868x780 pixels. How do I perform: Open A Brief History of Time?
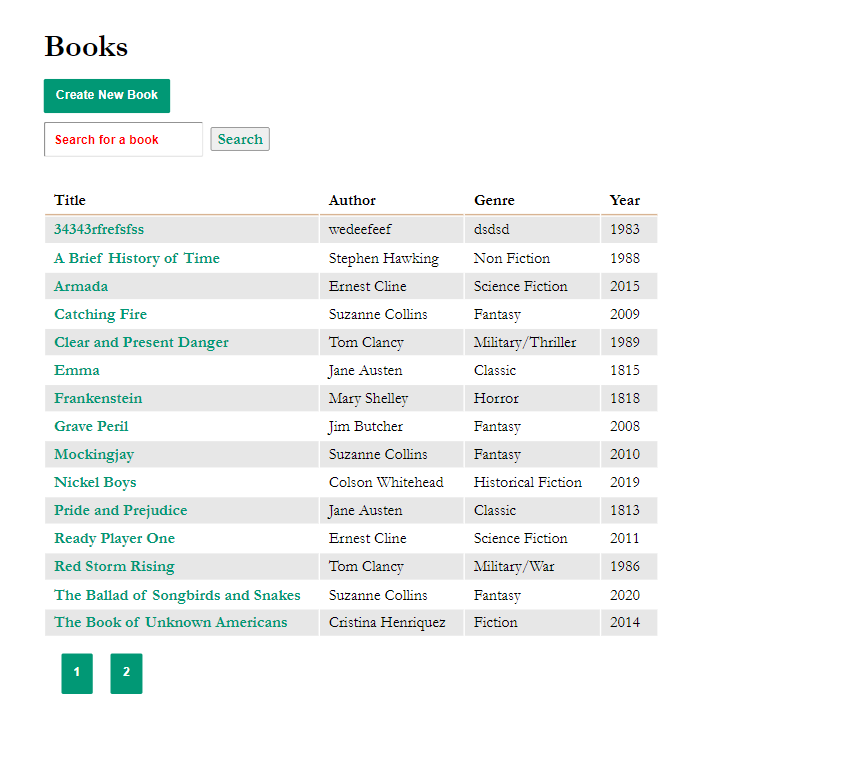pos(137,259)
